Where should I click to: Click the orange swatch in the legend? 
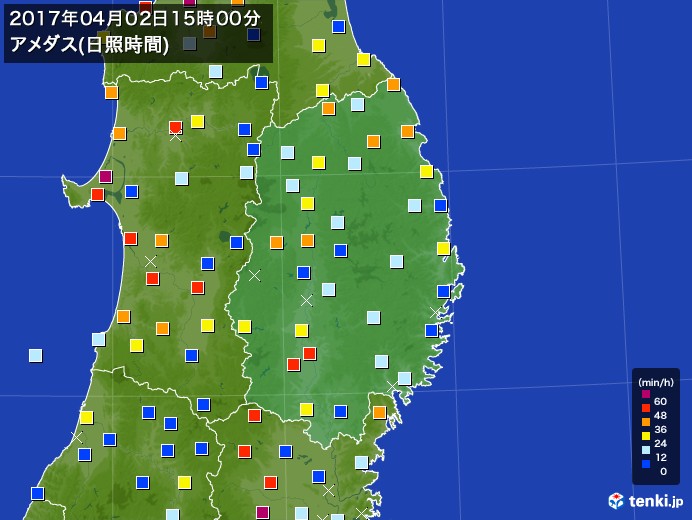pyautogui.click(x=646, y=422)
